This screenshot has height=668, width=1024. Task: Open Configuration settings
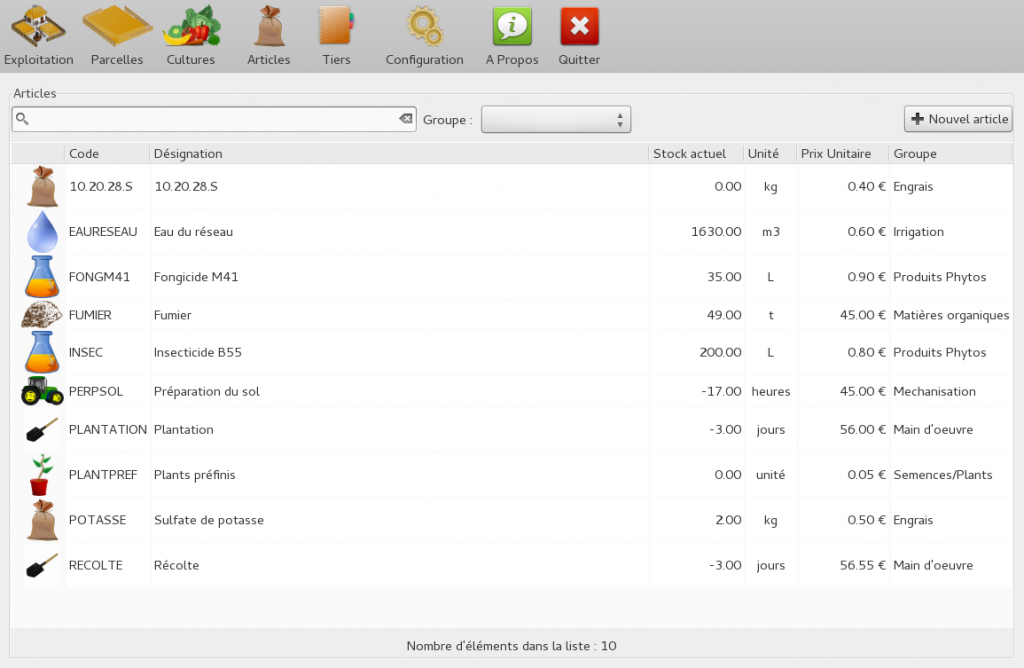pyautogui.click(x=424, y=36)
